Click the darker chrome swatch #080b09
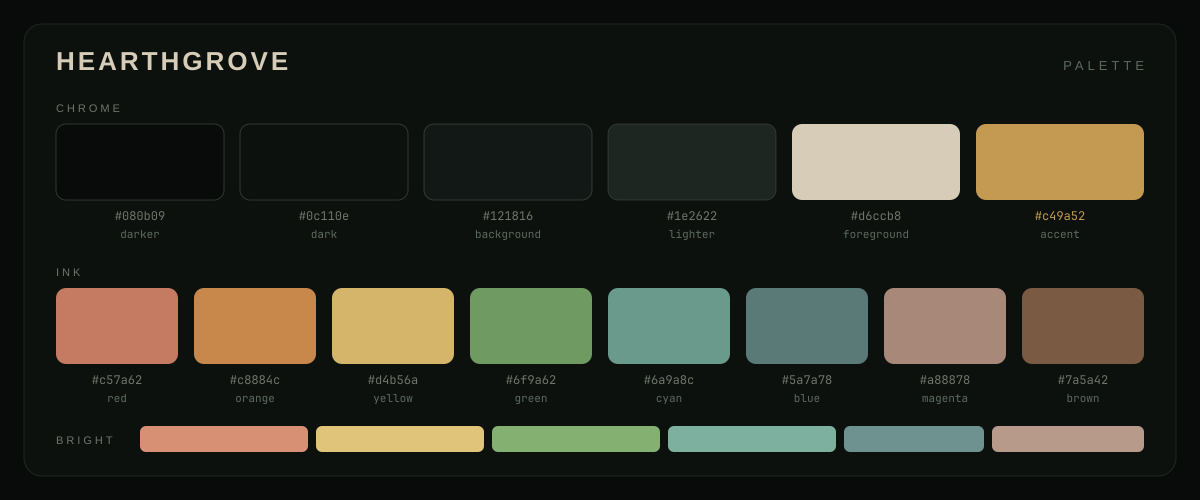The height and width of the screenshot is (500, 1200). tap(140, 162)
